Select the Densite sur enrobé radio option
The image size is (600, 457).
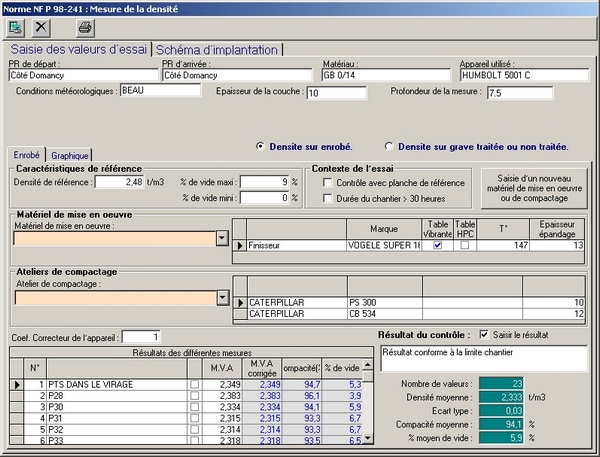click(x=261, y=146)
